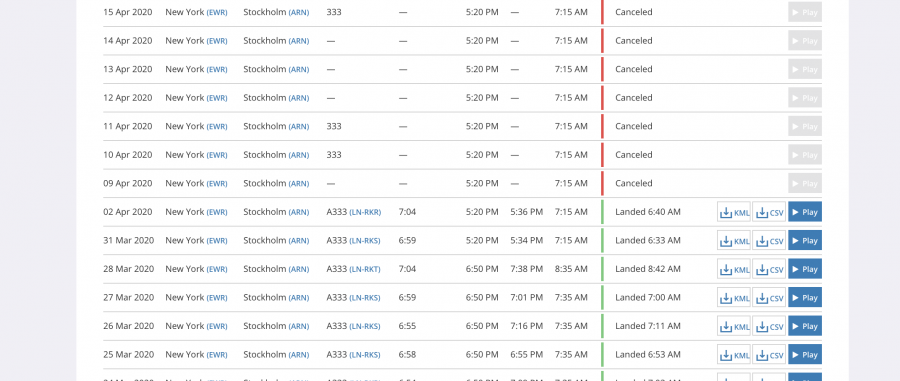This screenshot has height=381, width=900.
Task: Download CSV for 26 Mar 2020 flight
Action: (769, 326)
